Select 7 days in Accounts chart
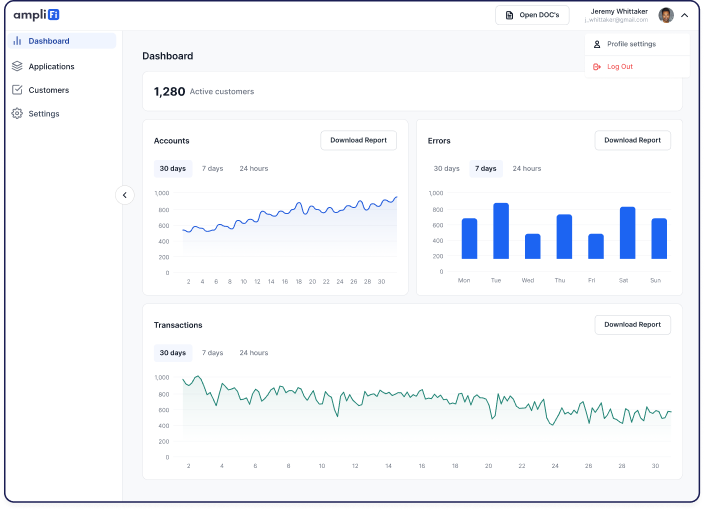Viewport: 705px width, 511px height. 212,168
